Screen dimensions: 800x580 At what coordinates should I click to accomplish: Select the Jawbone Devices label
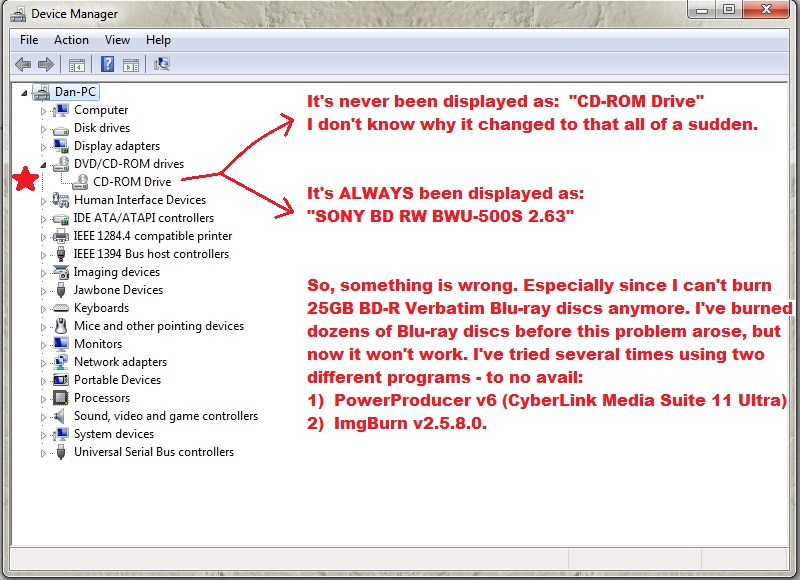118,290
